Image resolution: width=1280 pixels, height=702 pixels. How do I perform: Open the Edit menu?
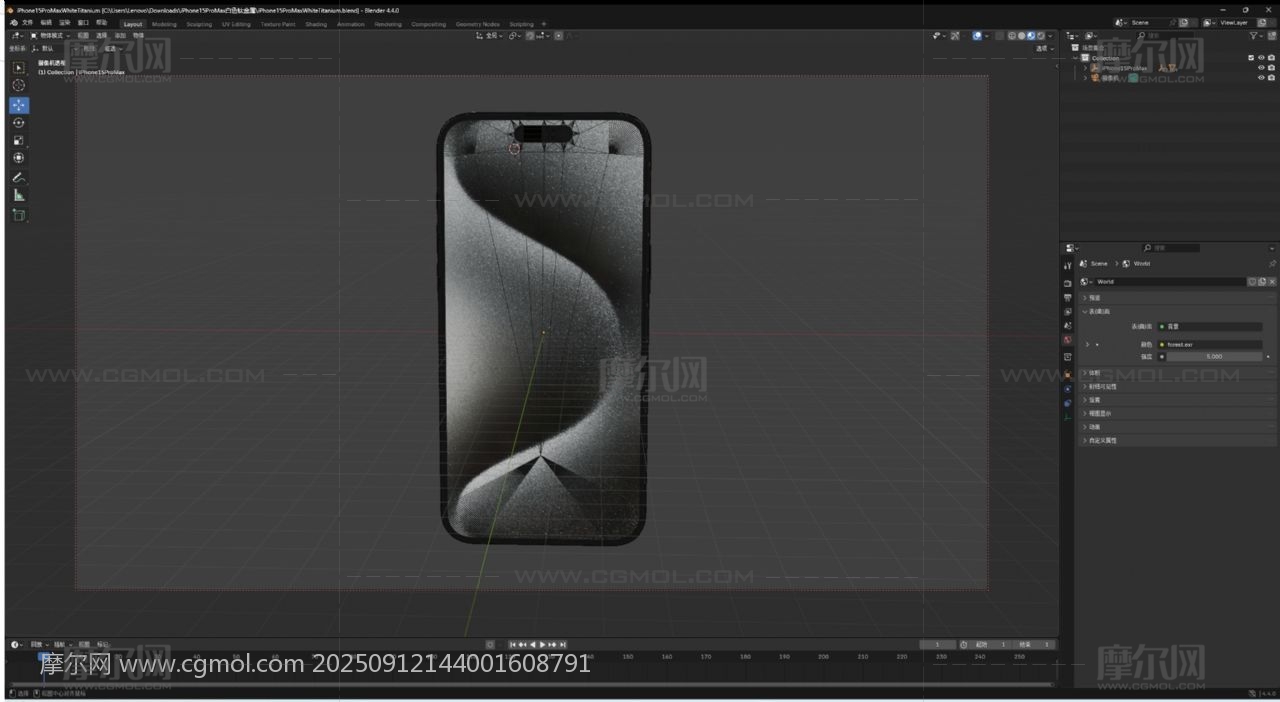(x=46, y=23)
